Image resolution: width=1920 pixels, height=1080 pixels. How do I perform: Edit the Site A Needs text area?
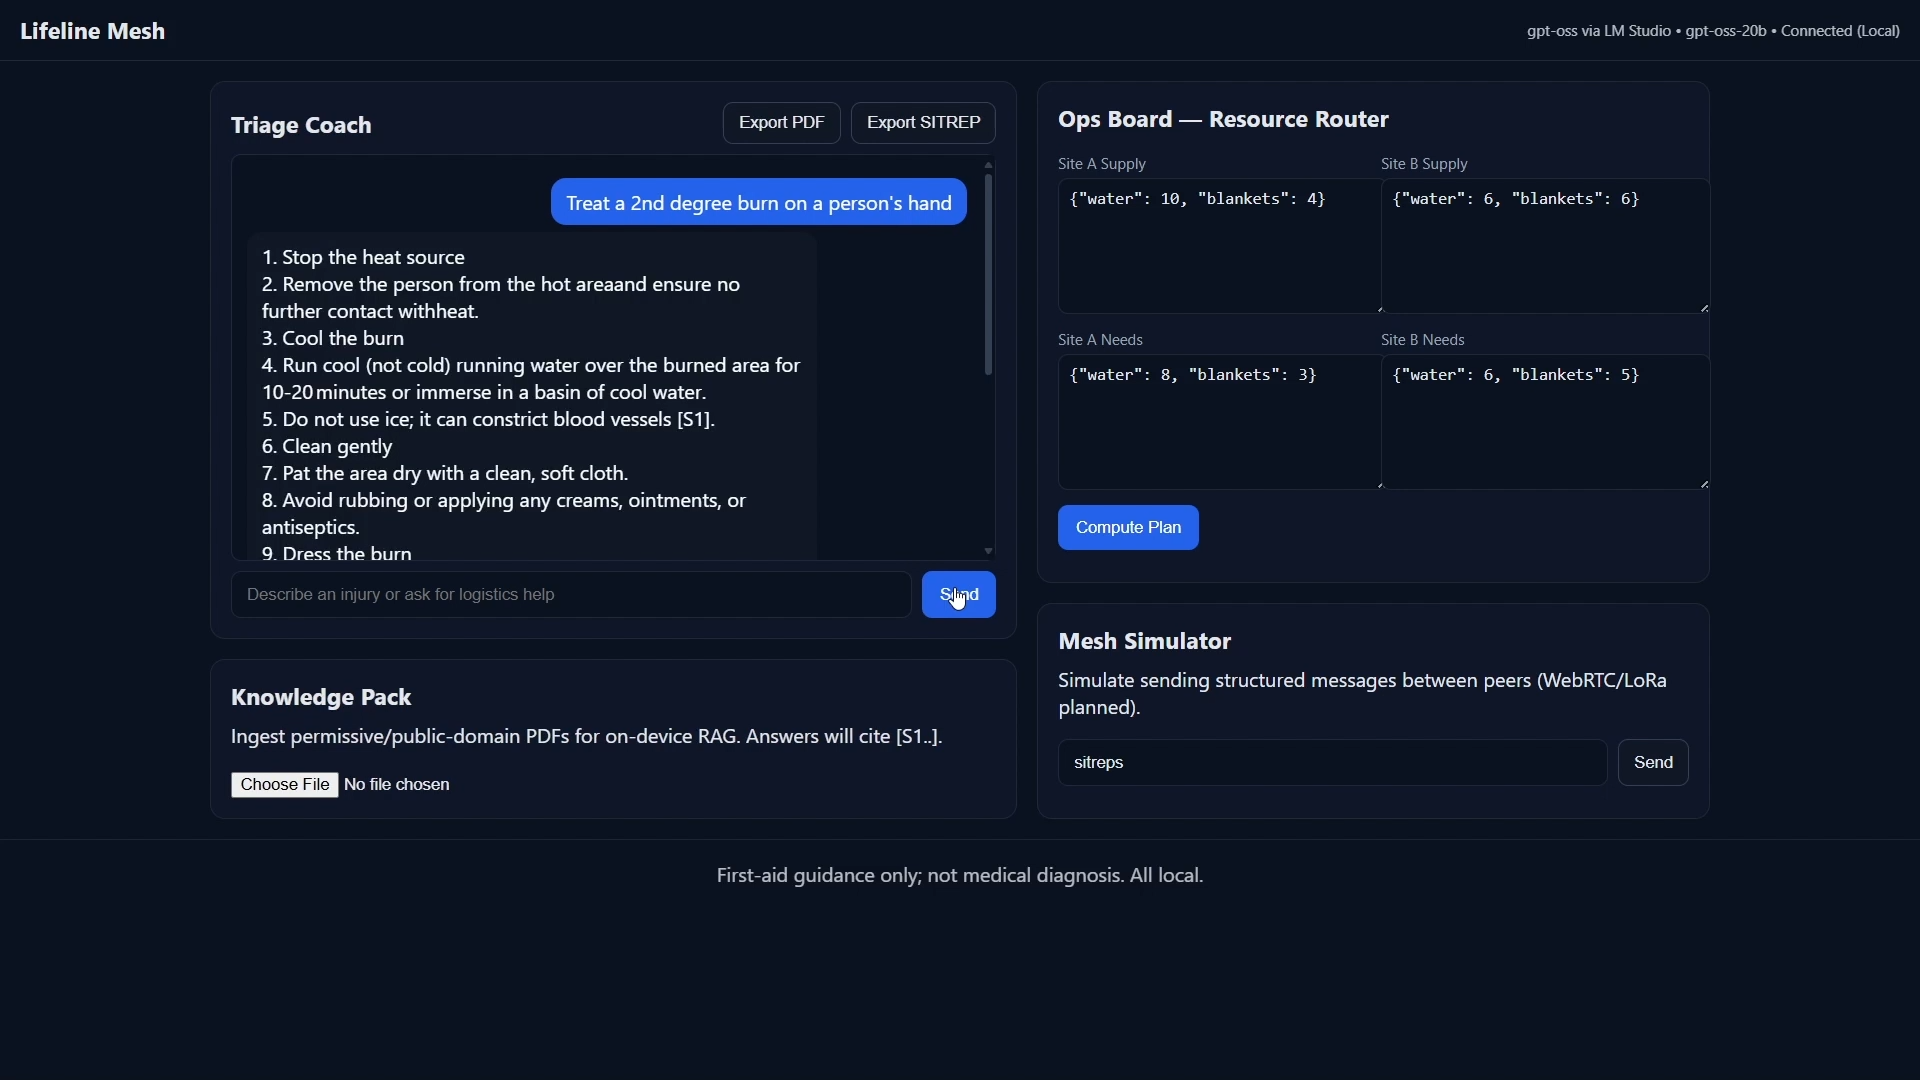point(1219,422)
